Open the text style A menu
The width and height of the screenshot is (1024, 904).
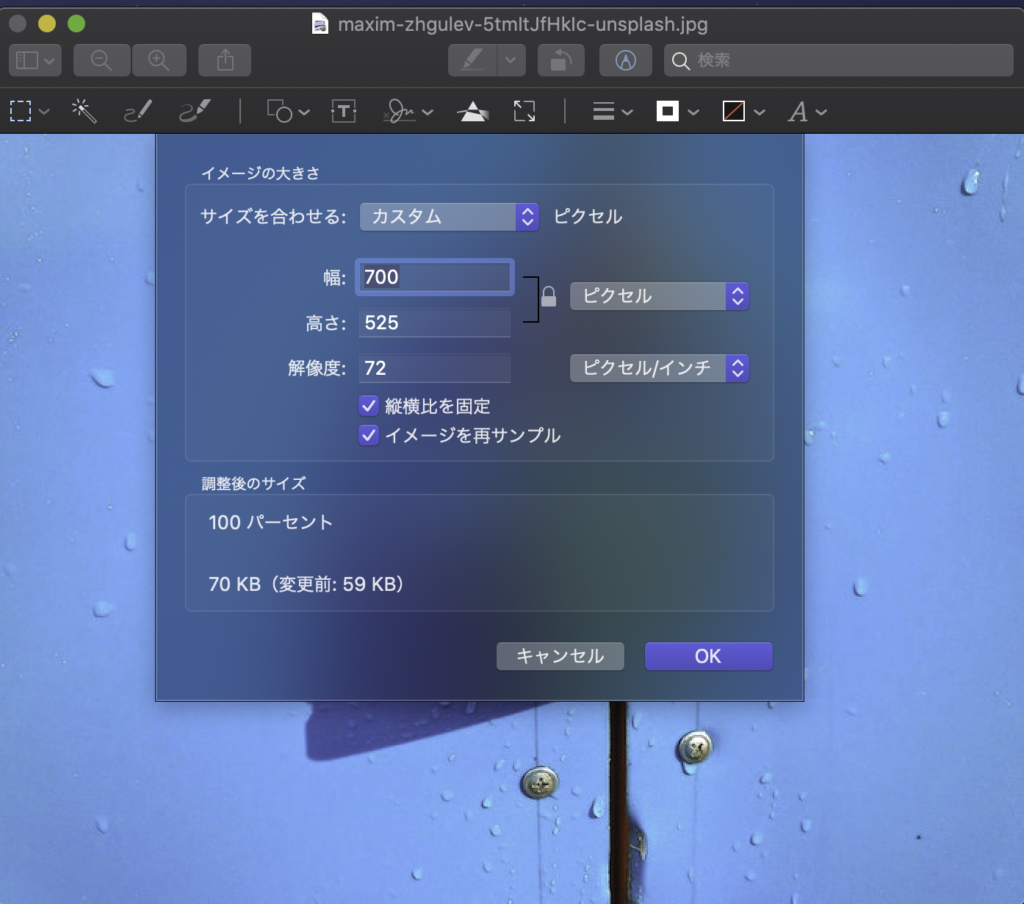(x=807, y=112)
